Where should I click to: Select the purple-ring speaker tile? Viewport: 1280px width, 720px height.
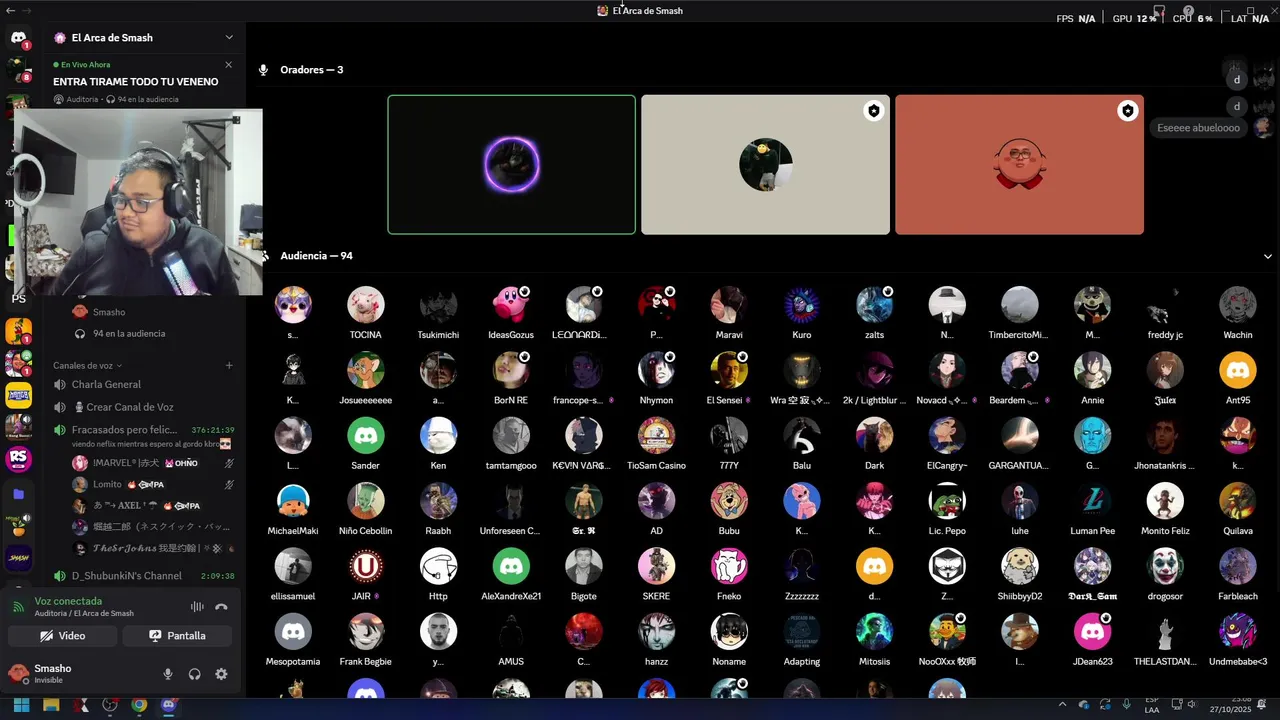coord(511,165)
